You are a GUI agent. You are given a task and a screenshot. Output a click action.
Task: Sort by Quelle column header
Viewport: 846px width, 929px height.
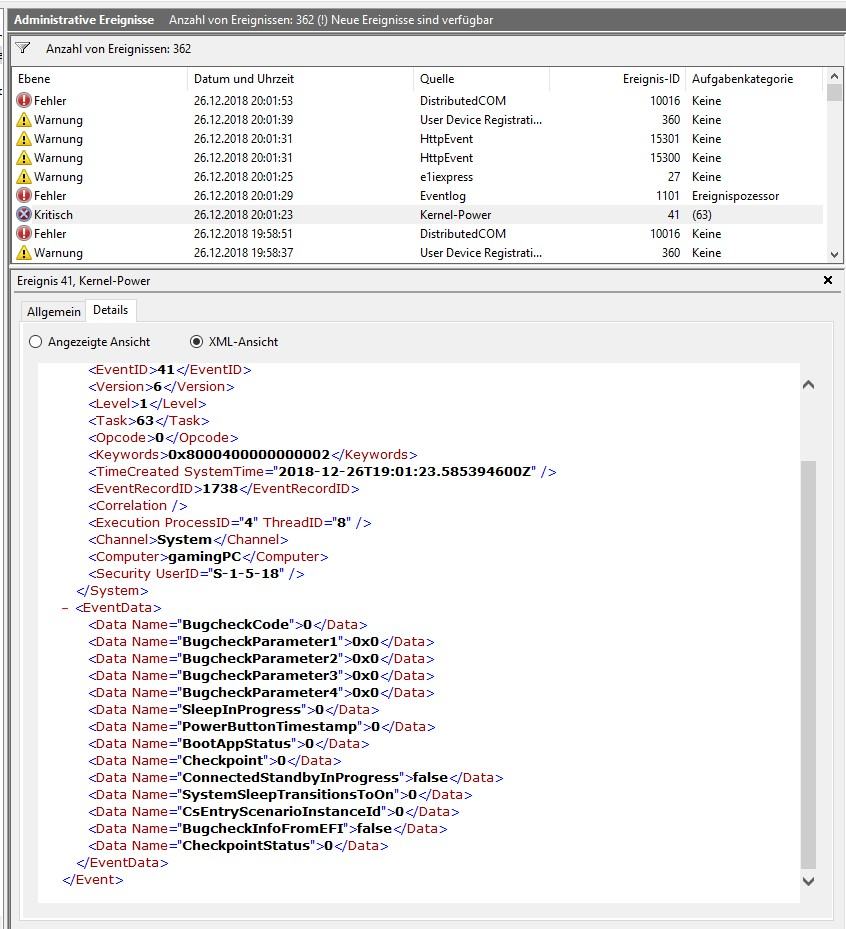tap(482, 79)
